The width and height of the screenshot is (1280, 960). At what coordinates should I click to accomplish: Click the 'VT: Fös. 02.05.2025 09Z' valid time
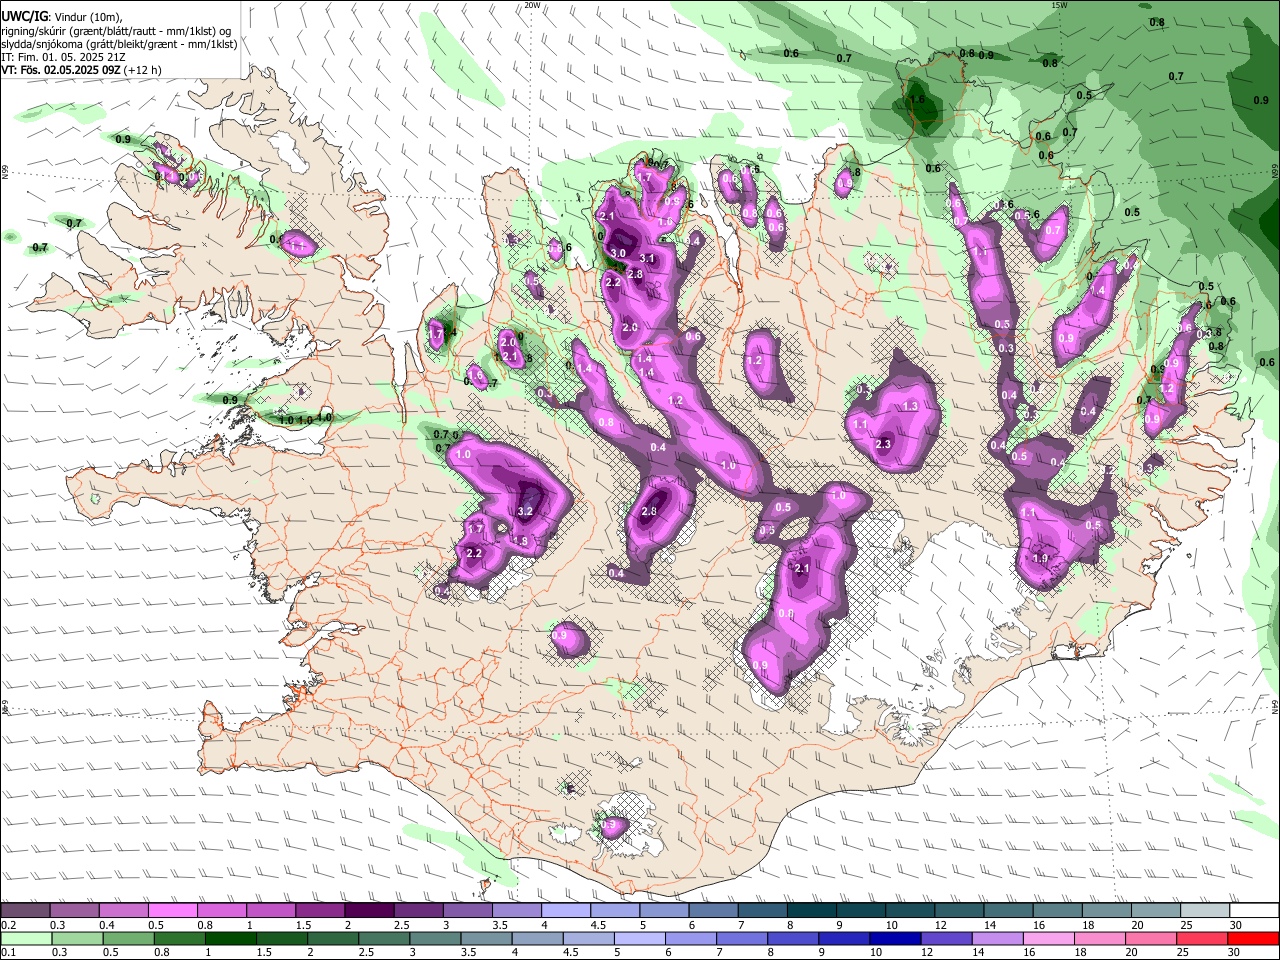pyautogui.click(x=61, y=70)
